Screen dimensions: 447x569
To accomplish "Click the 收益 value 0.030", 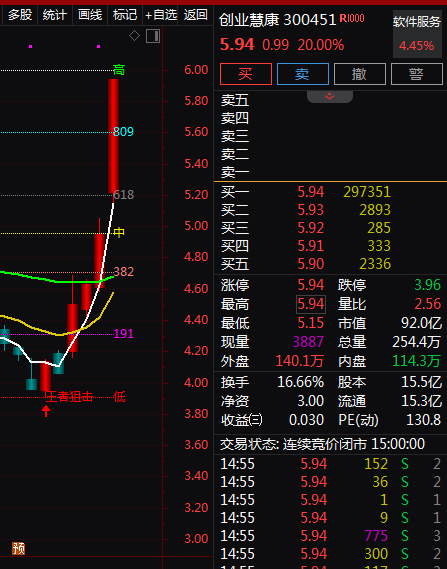I will [306, 420].
